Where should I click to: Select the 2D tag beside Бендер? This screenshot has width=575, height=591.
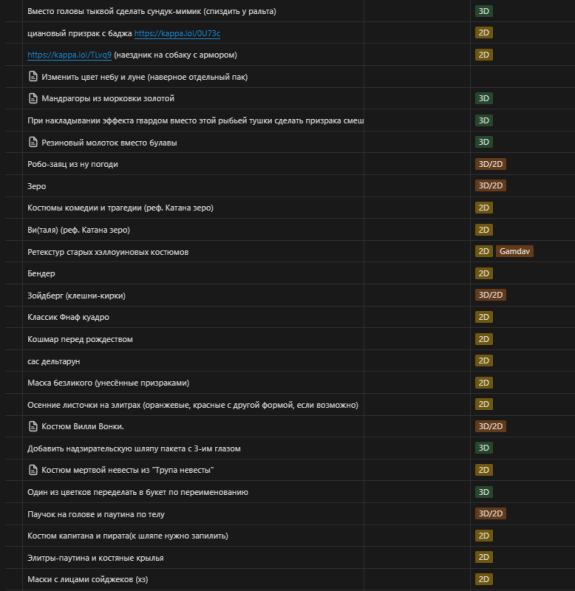tap(484, 273)
